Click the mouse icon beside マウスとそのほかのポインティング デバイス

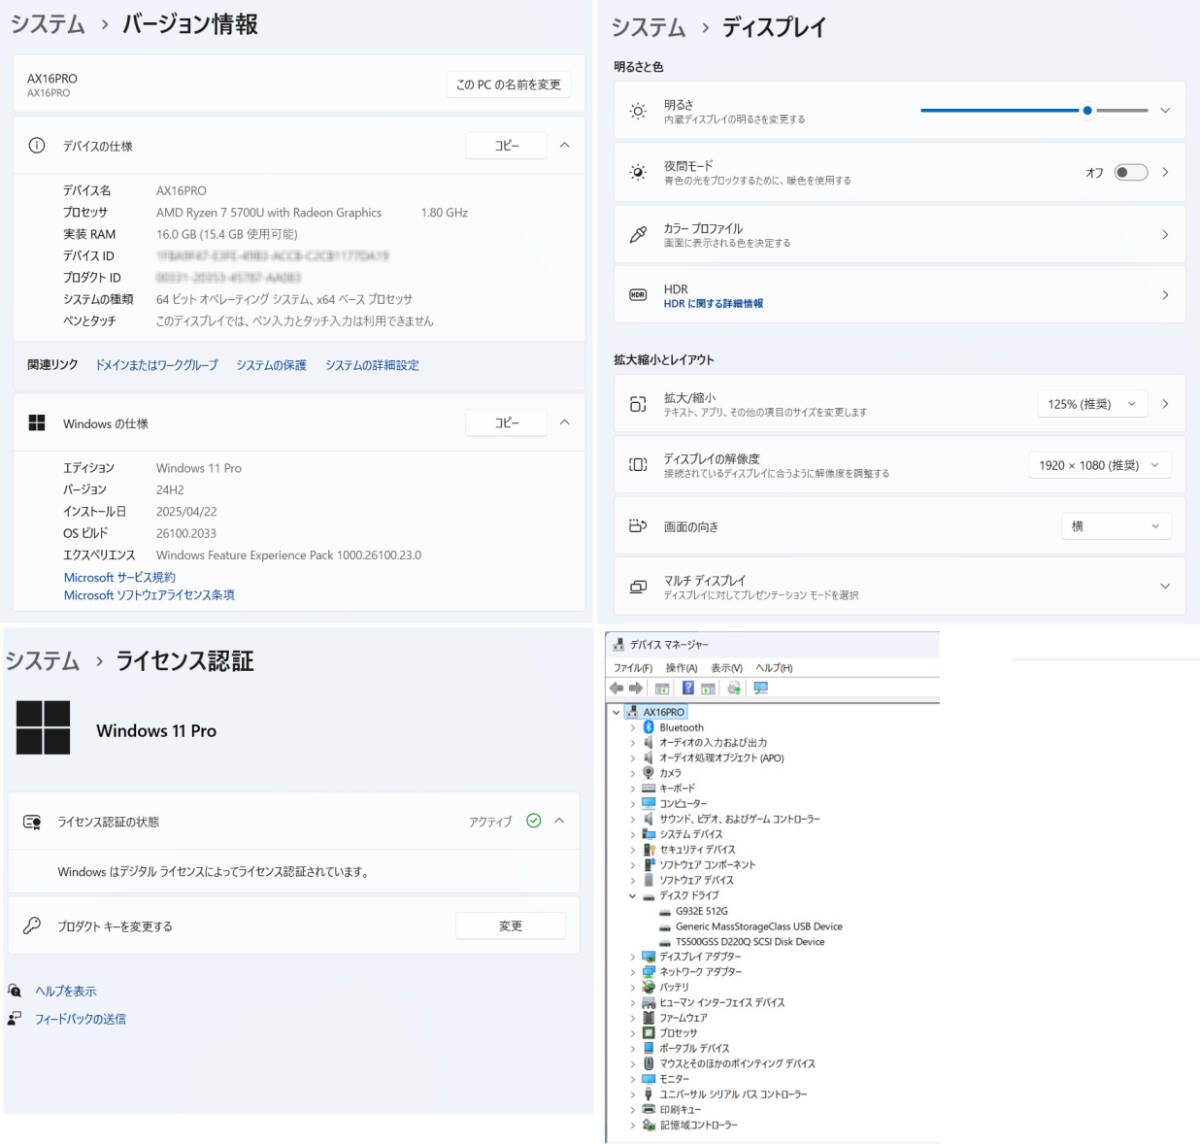pos(648,1063)
